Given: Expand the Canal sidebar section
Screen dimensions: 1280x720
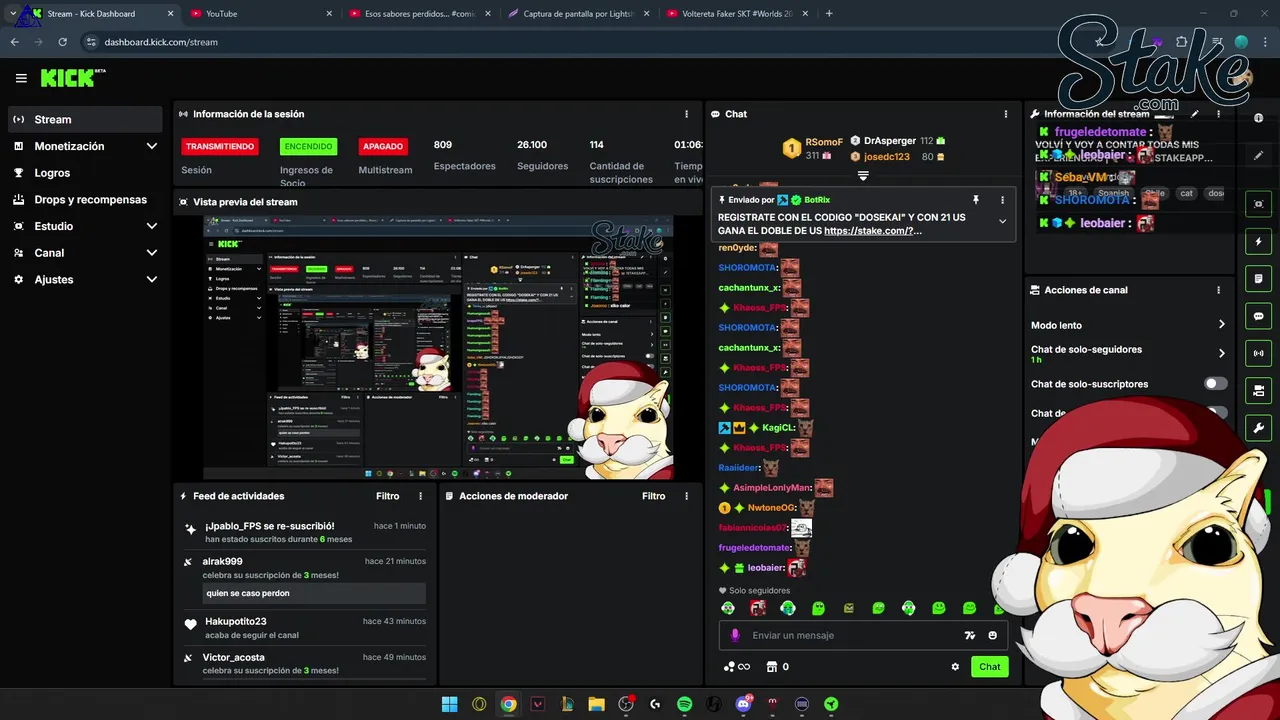Looking at the screenshot, I should click(85, 253).
